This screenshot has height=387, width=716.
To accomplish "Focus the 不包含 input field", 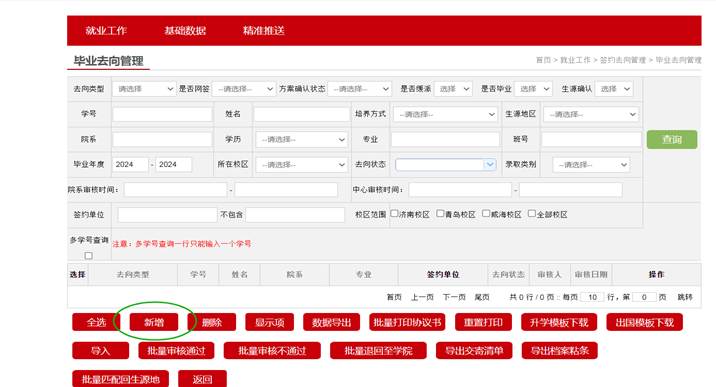I will 295,214.
